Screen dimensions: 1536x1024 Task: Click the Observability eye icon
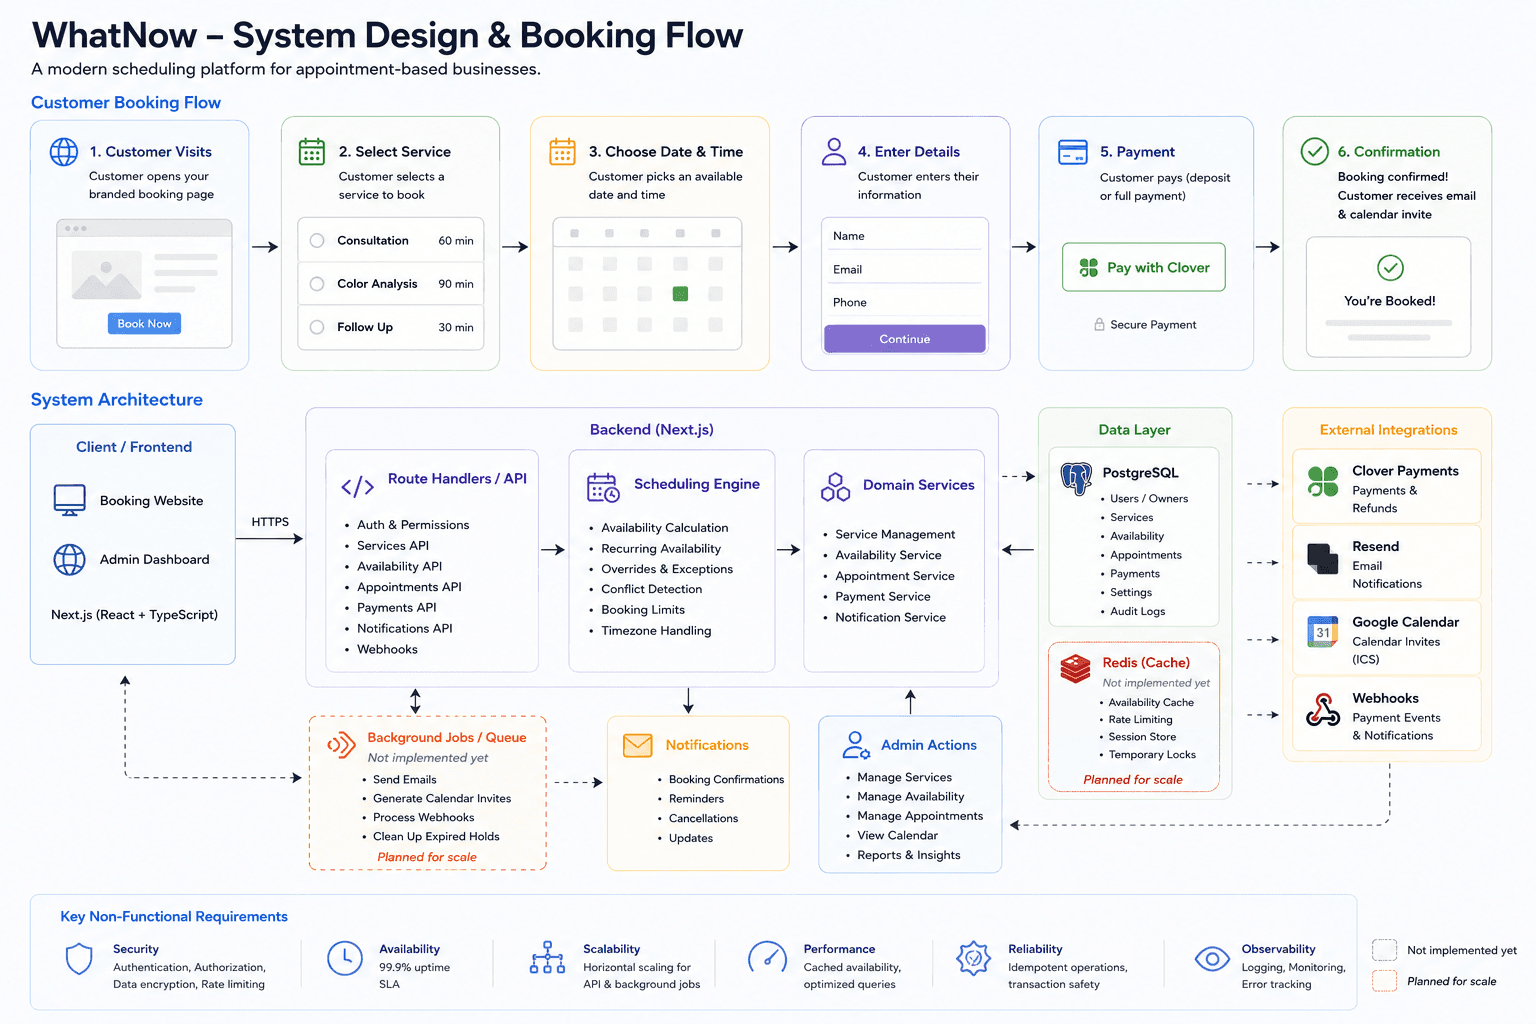(1212, 959)
